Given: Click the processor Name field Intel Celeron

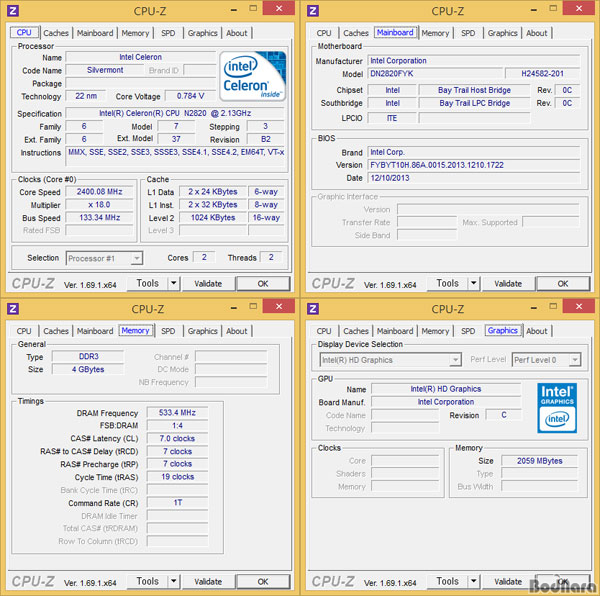Looking at the screenshot, I should [x=140, y=57].
